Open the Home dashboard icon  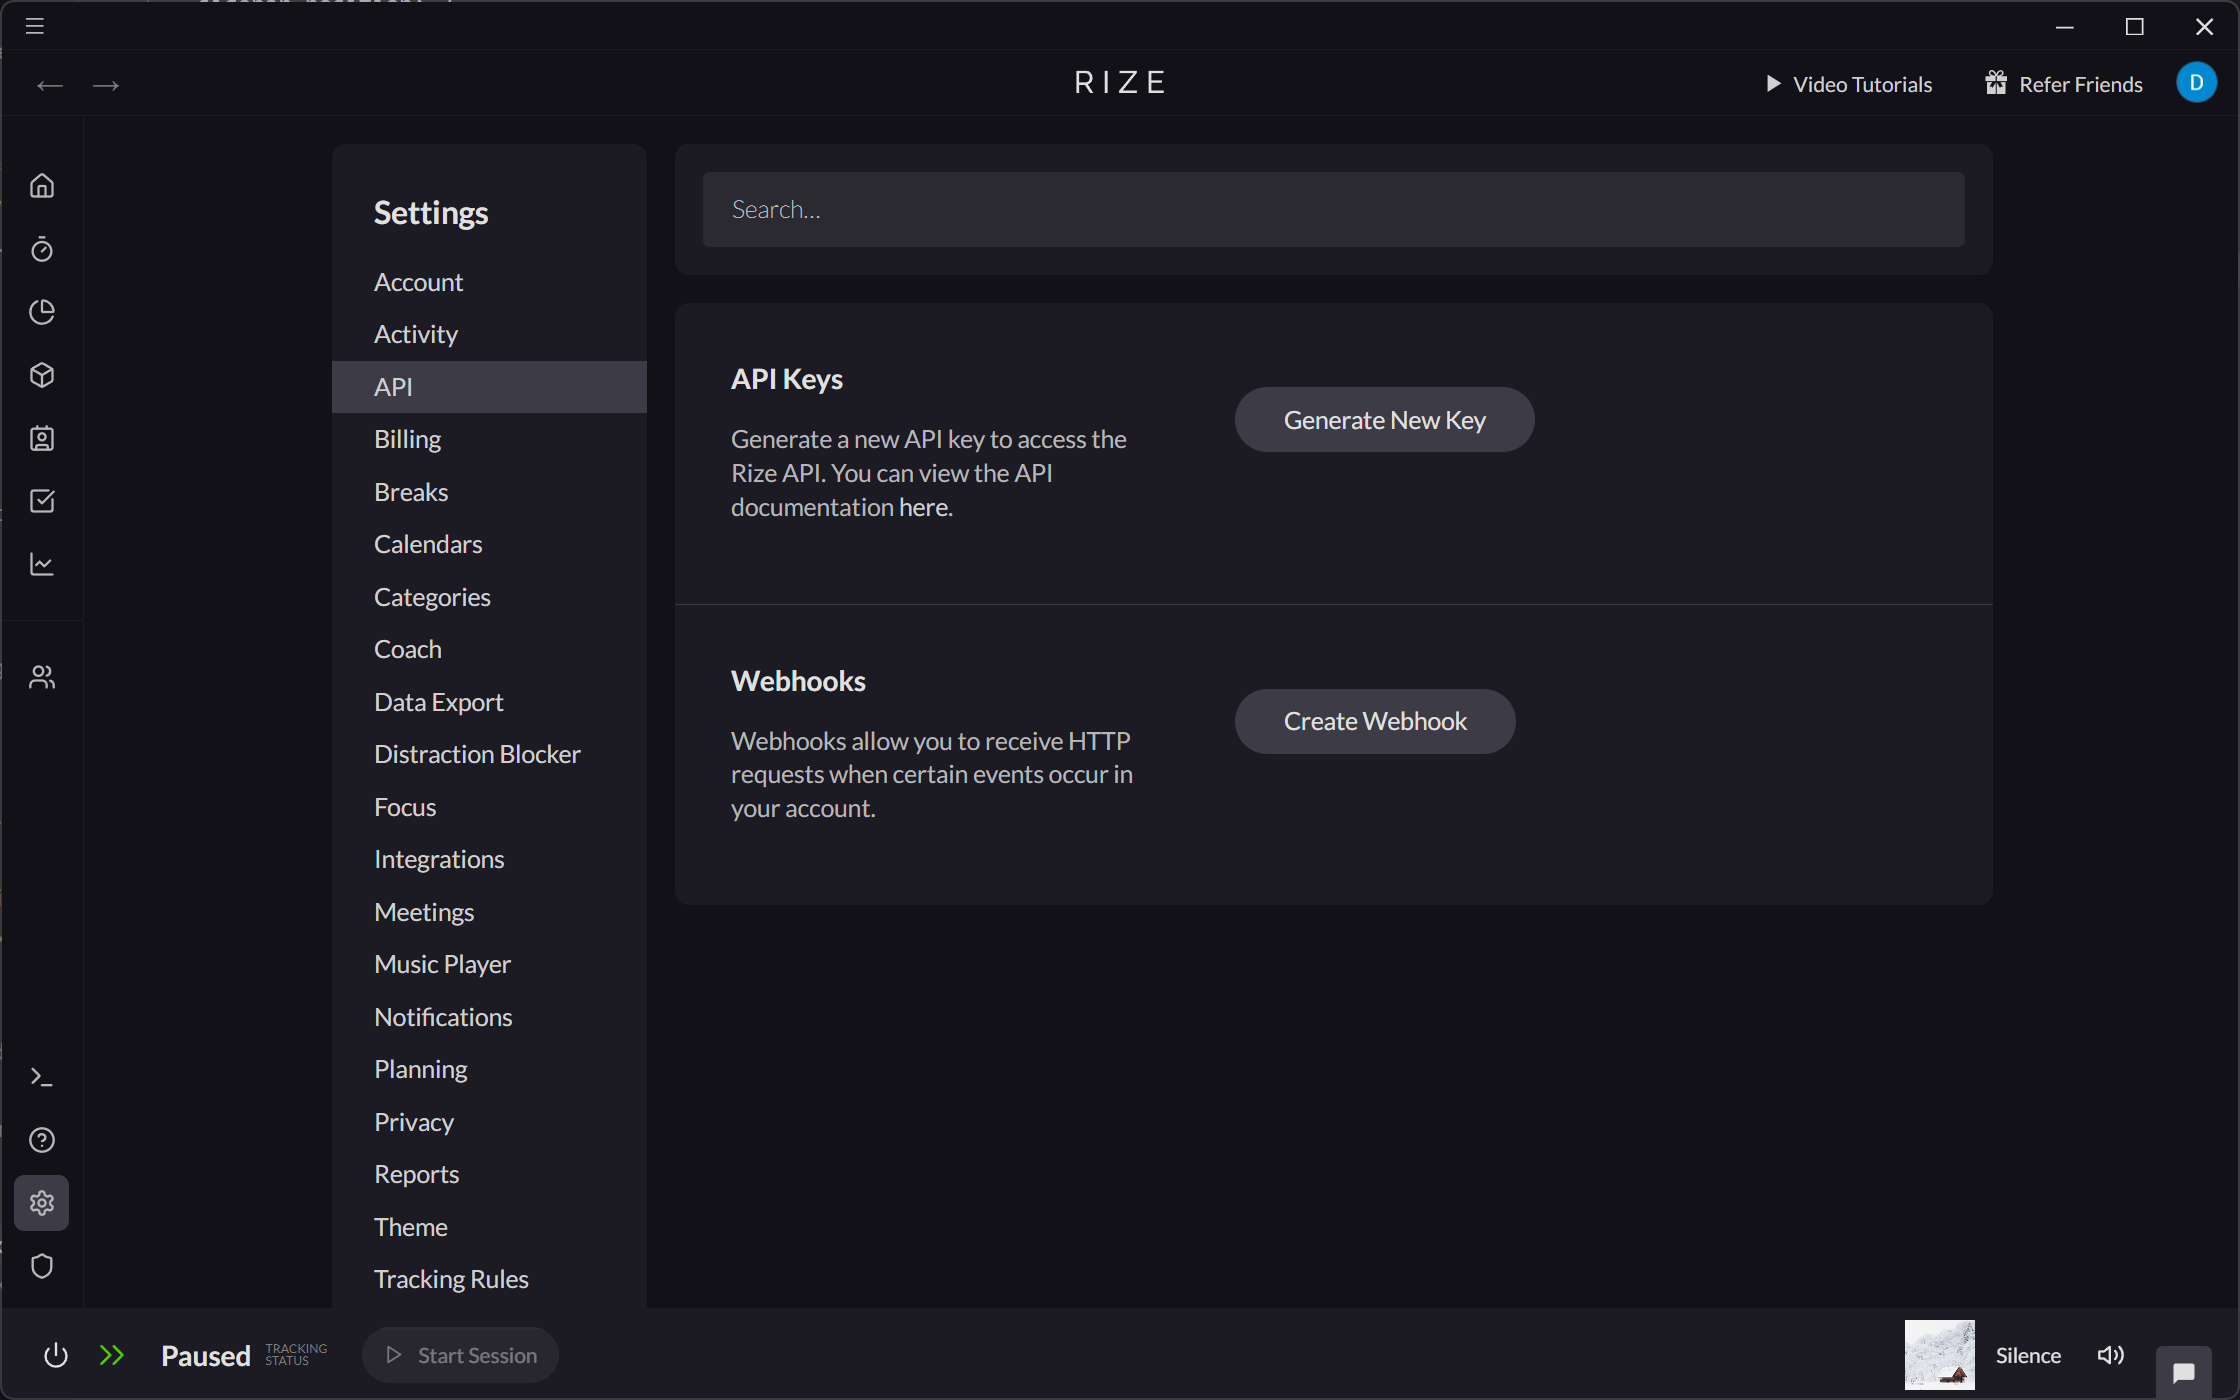[x=42, y=185]
